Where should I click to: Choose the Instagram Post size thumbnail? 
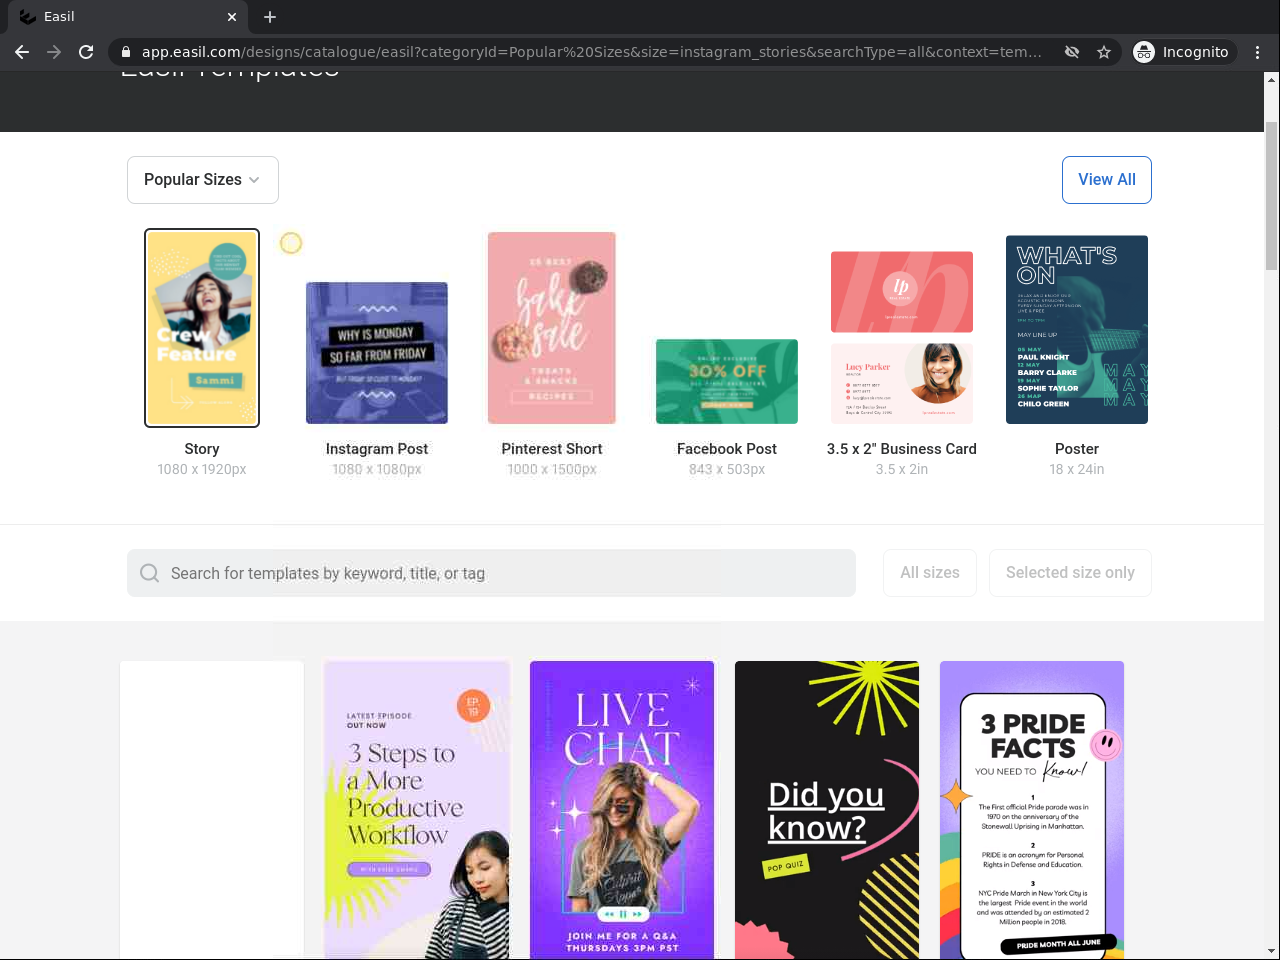pyautogui.click(x=377, y=353)
